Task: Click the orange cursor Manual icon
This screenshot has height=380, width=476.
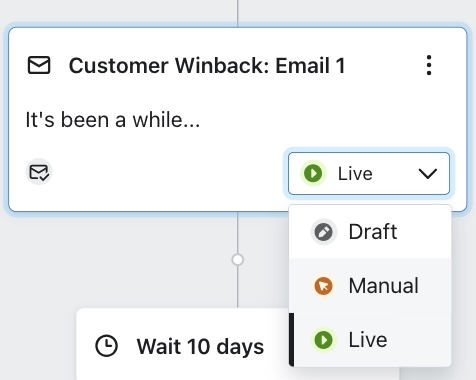Action: click(323, 286)
